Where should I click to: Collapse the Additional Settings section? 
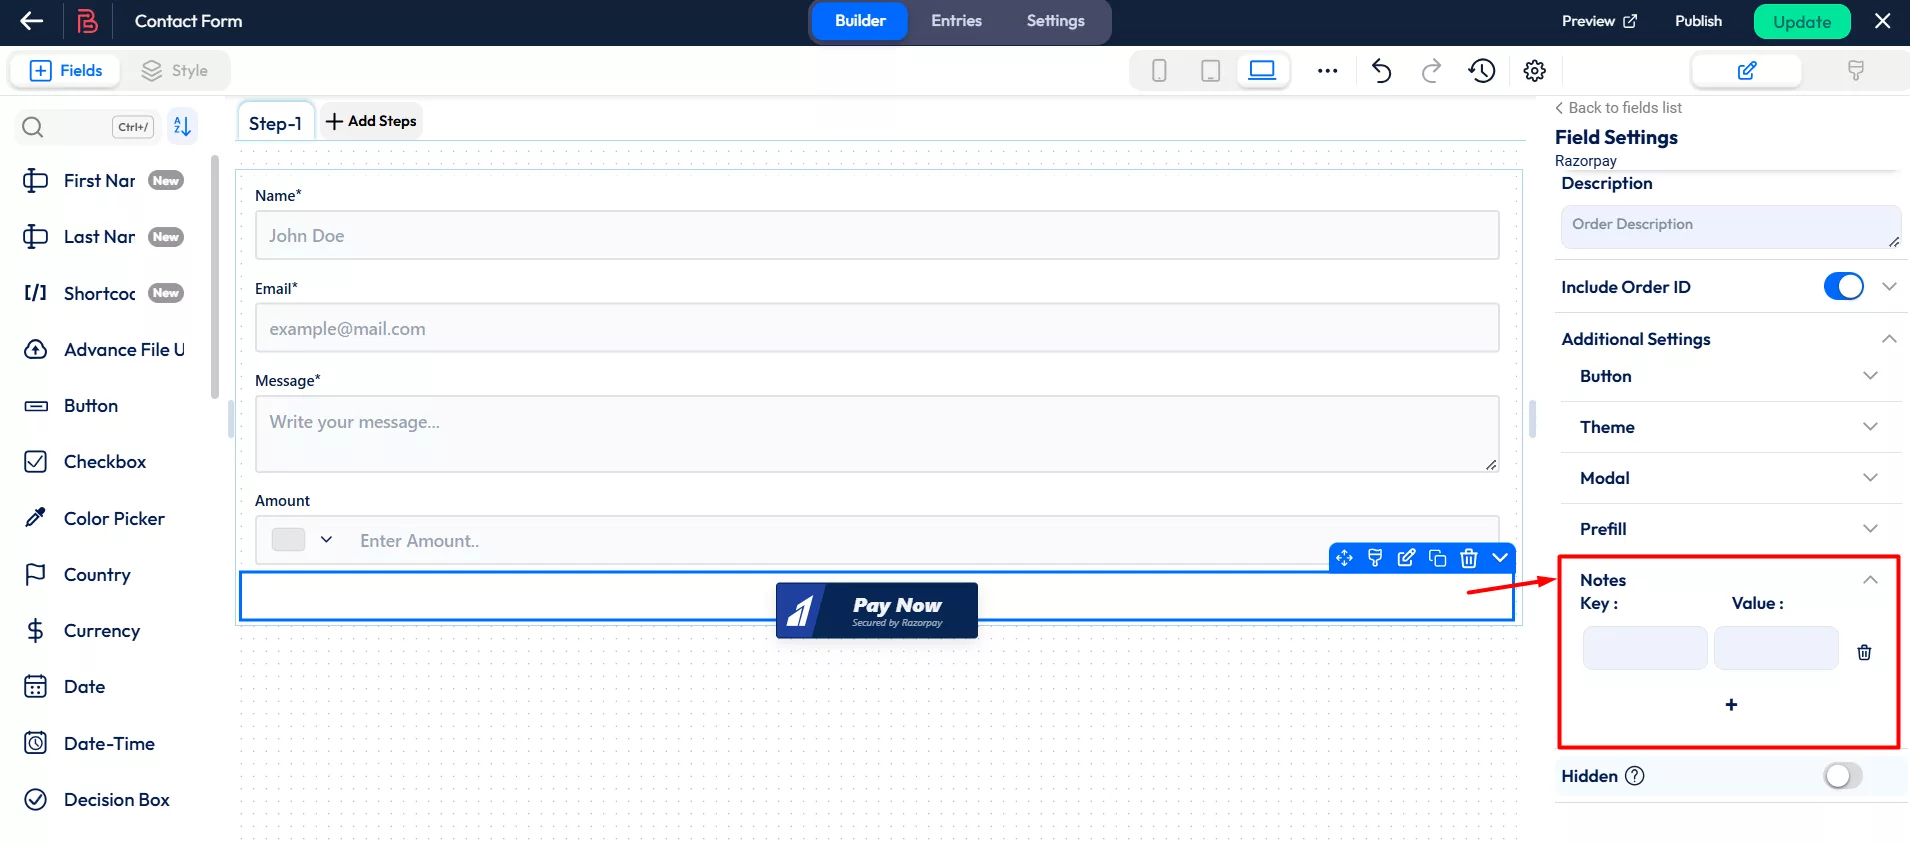[x=1889, y=339]
